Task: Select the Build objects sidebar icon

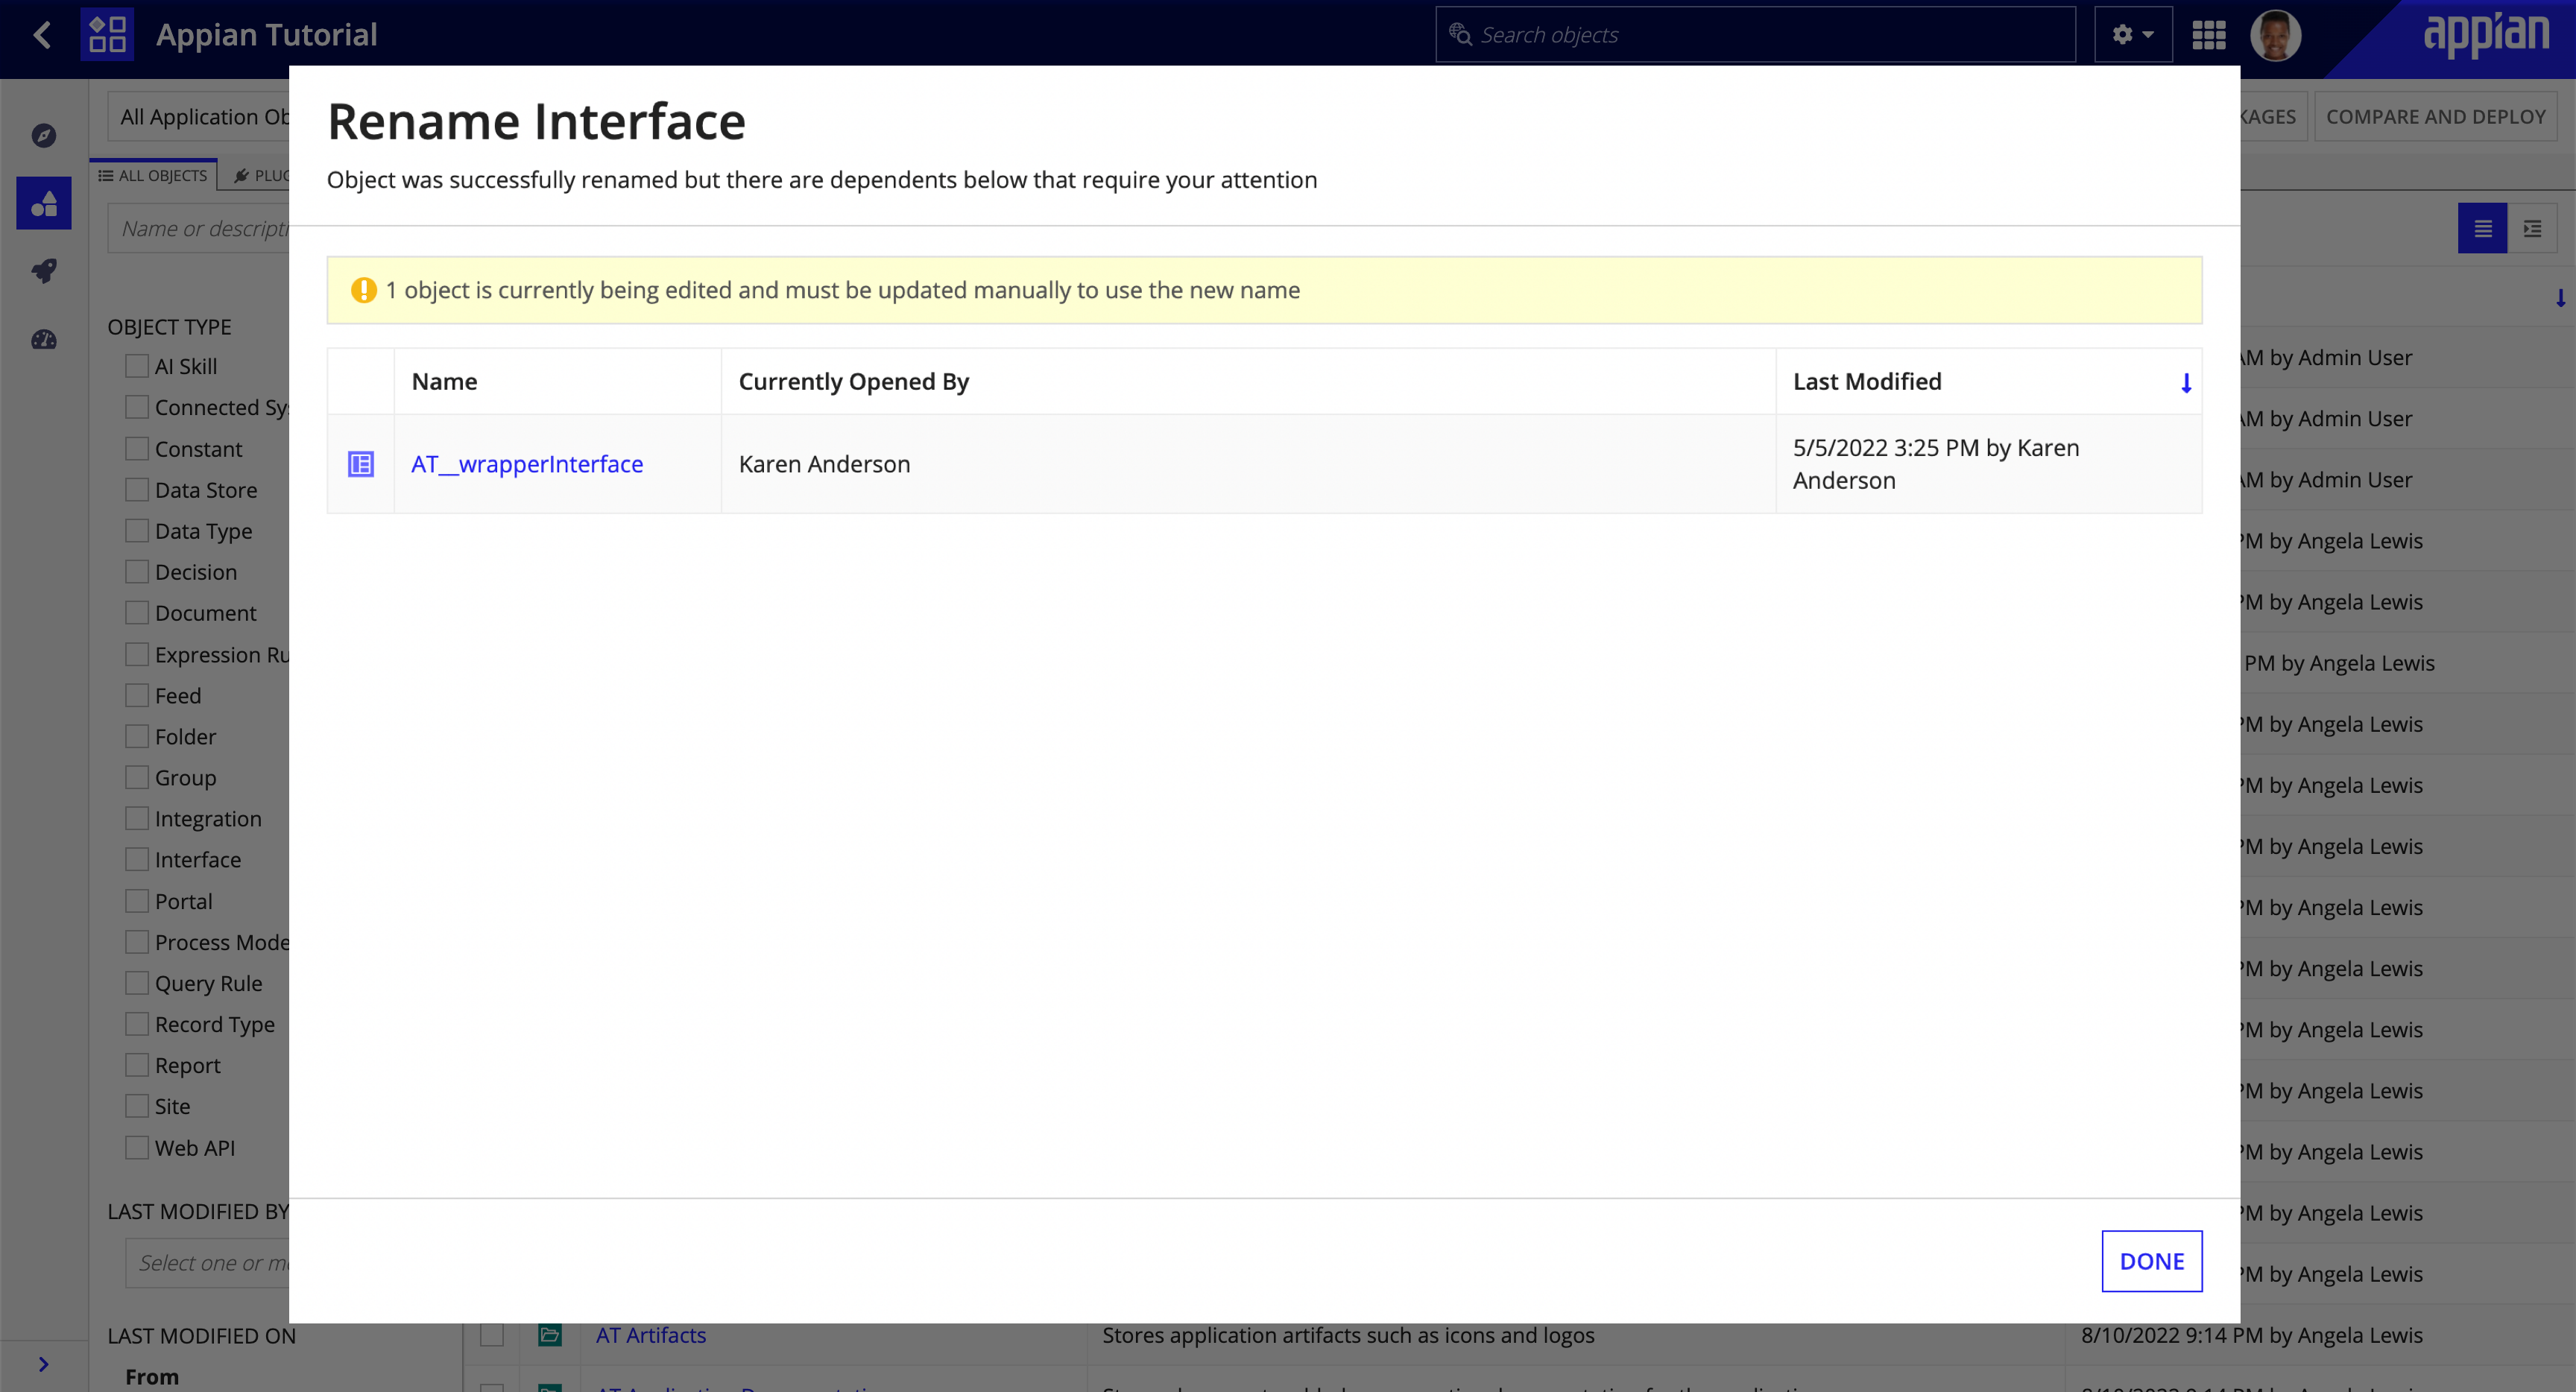Action: (43, 203)
